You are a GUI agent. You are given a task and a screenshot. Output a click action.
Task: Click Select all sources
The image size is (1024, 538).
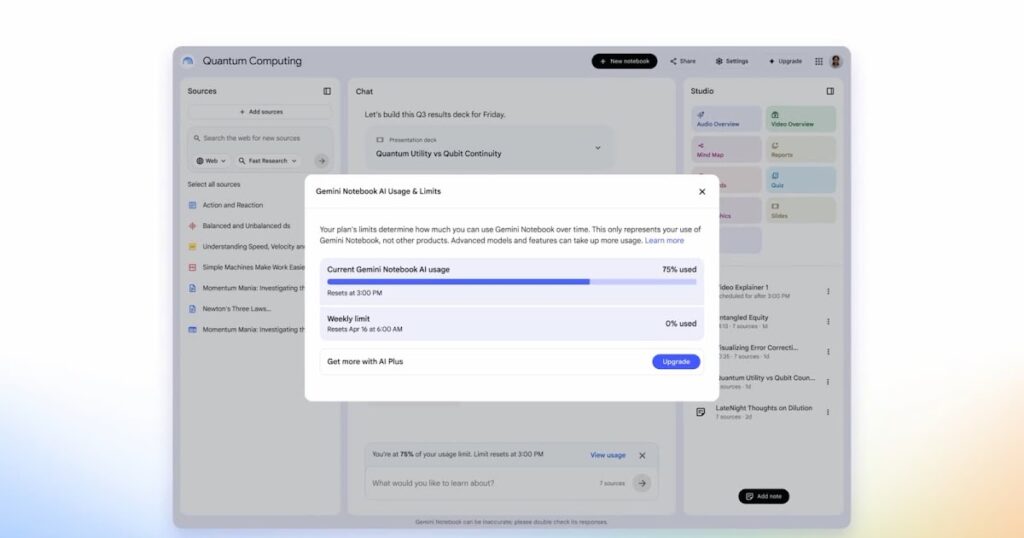[214, 184]
